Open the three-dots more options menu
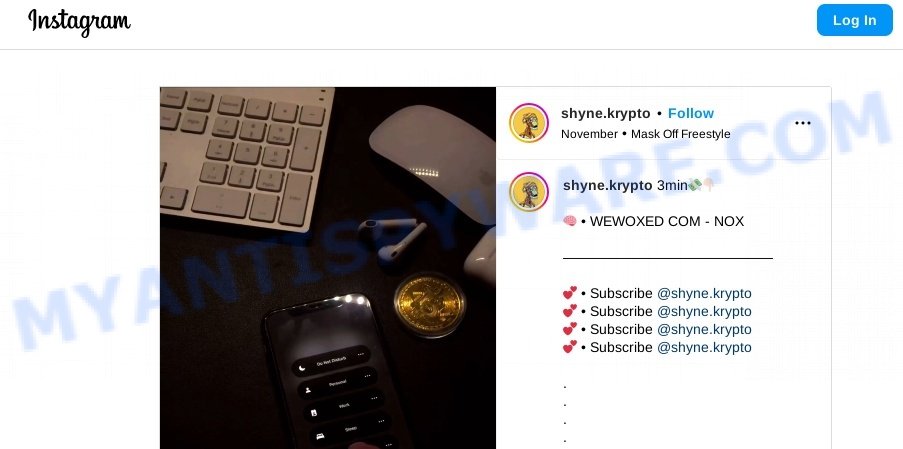Viewport: 903px width, 449px height. [x=802, y=123]
